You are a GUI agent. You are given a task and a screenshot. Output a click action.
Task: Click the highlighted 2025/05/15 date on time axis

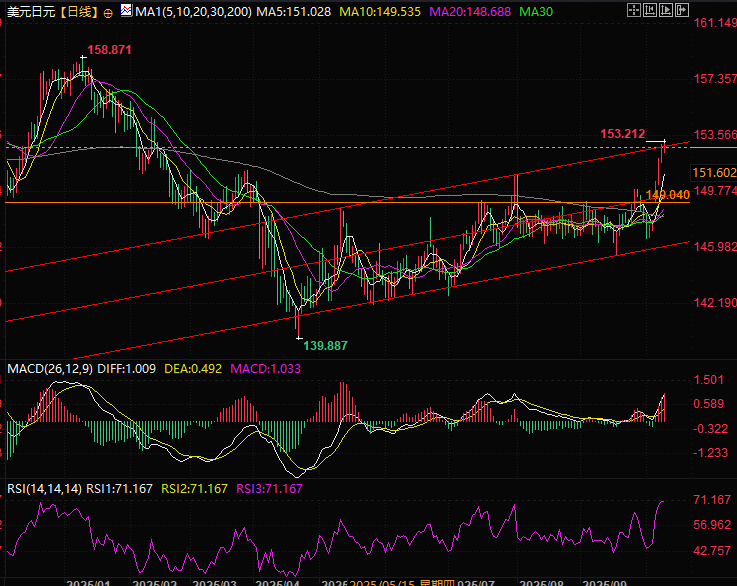(x=382, y=580)
